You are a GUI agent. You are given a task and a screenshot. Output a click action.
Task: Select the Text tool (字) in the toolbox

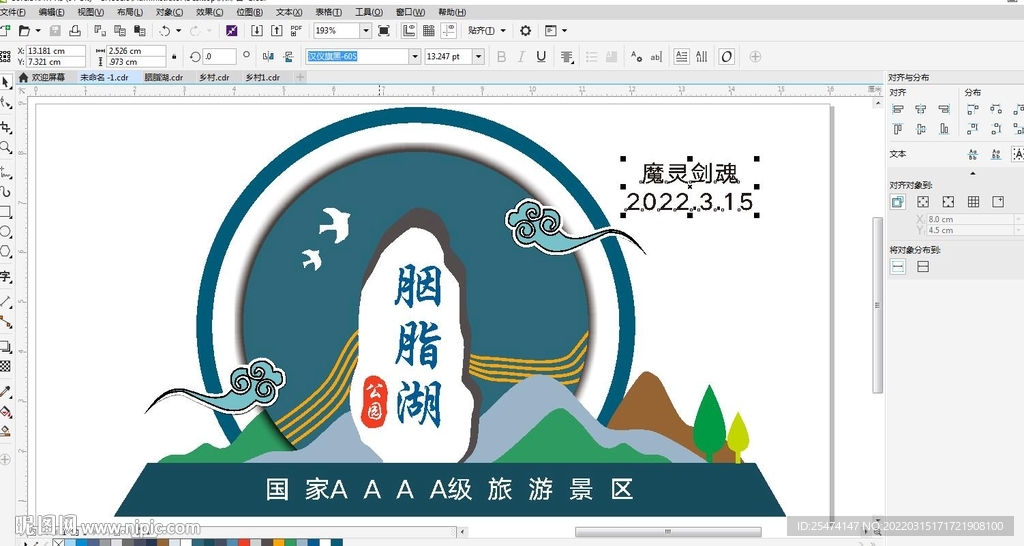(x=5, y=276)
